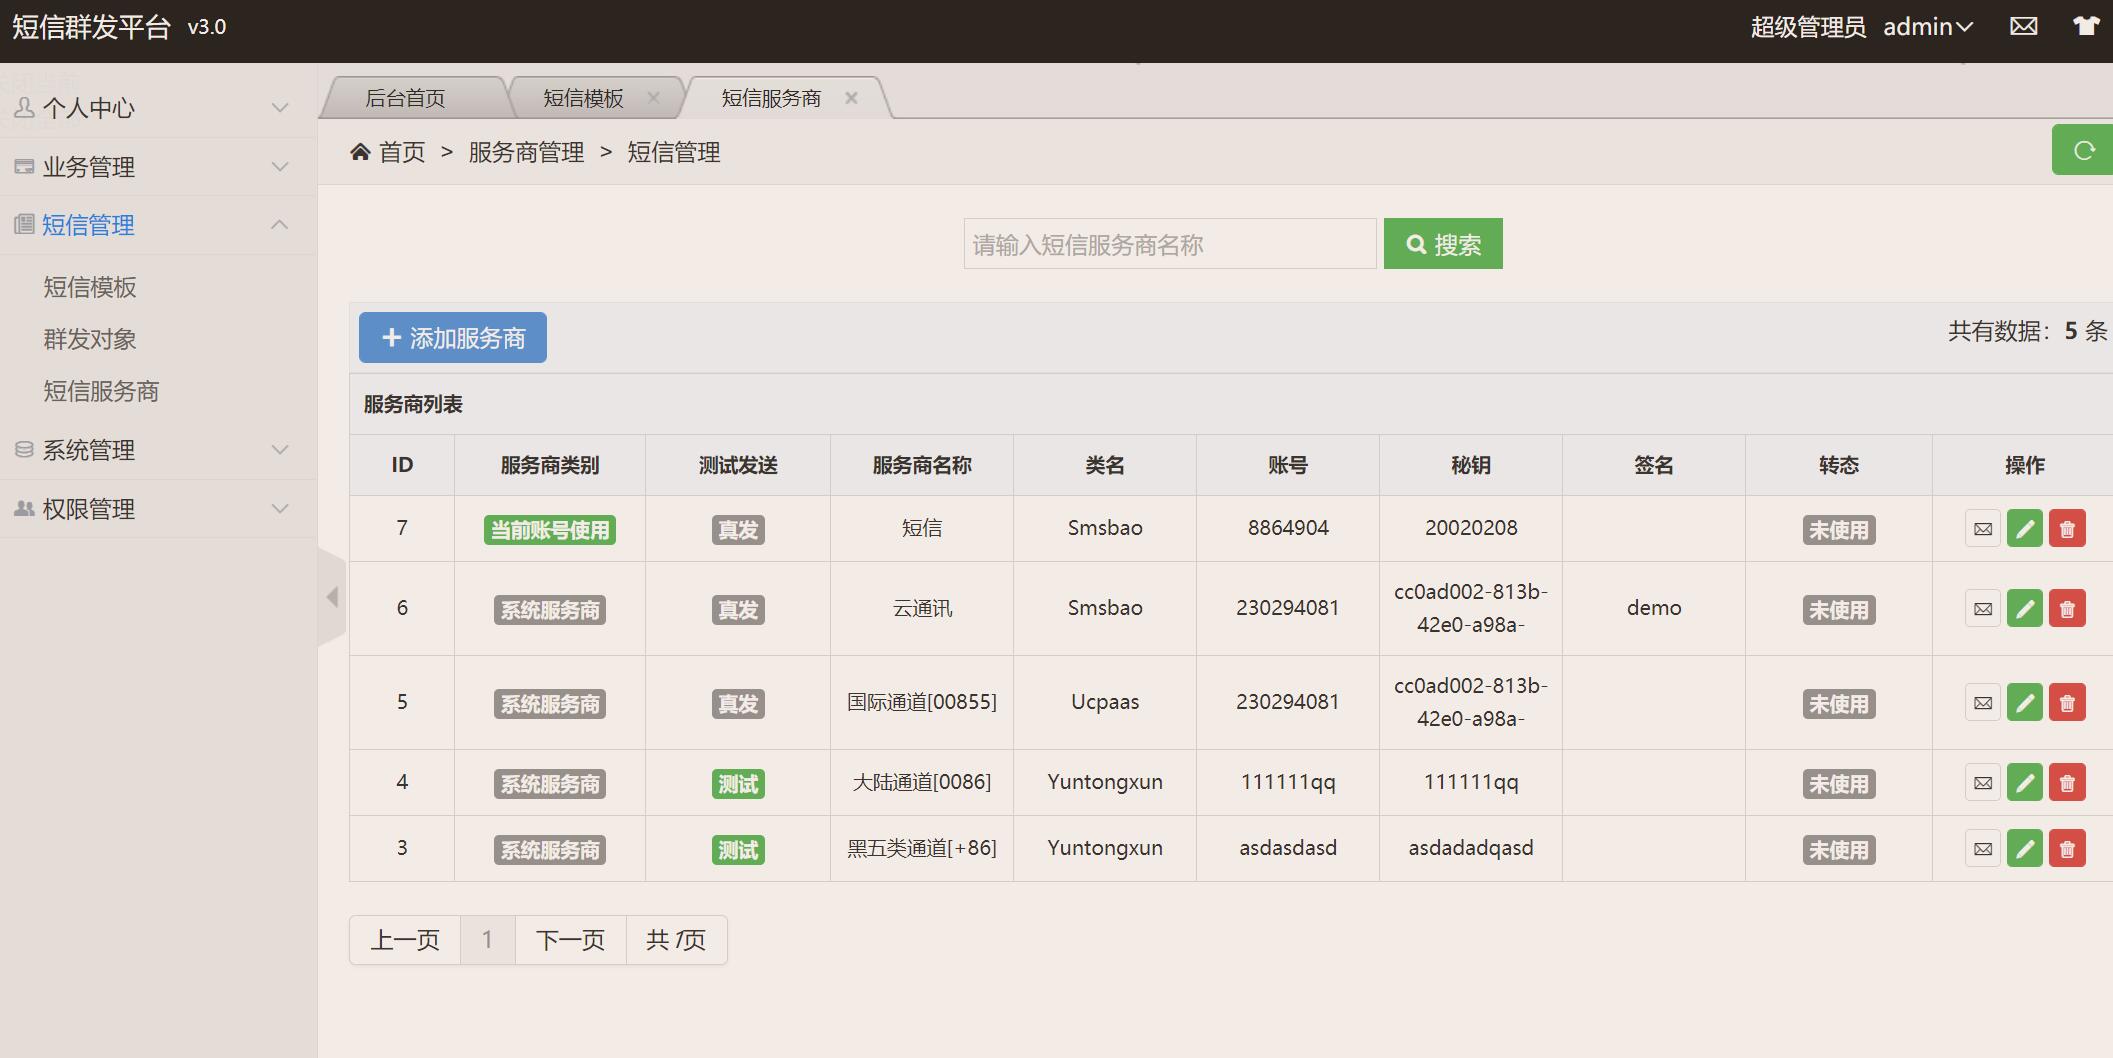Open admin user dropdown
Image resolution: width=2113 pixels, height=1058 pixels.
point(1928,27)
